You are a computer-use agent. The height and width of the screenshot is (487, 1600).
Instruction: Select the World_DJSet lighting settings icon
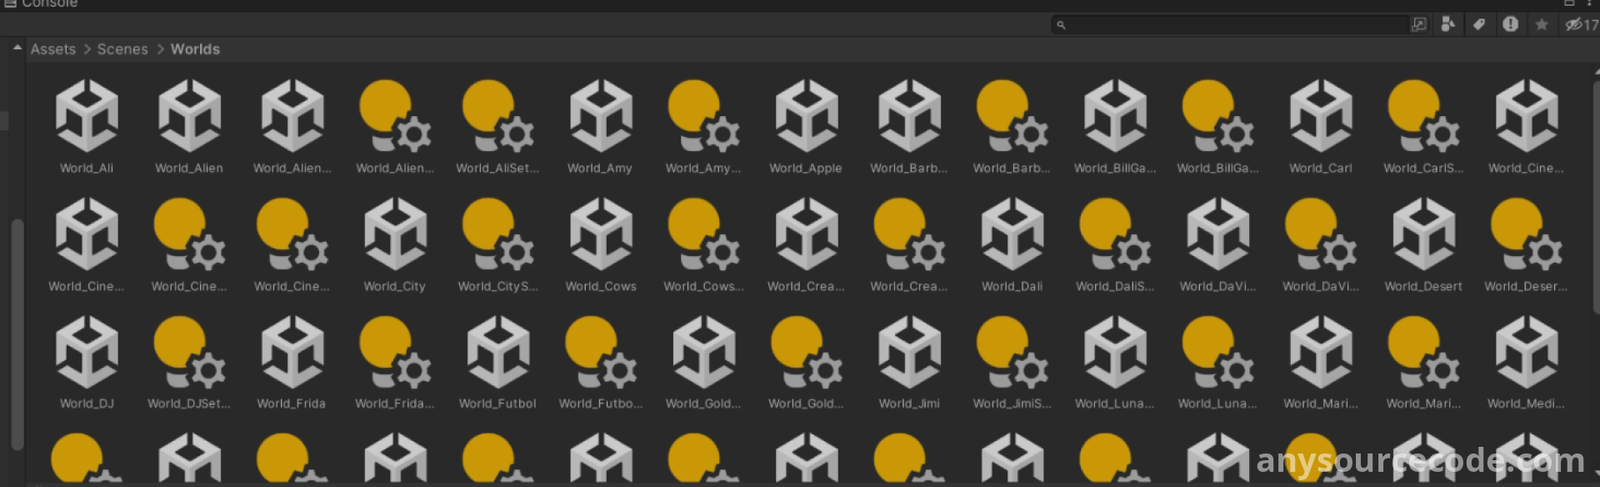pos(189,353)
